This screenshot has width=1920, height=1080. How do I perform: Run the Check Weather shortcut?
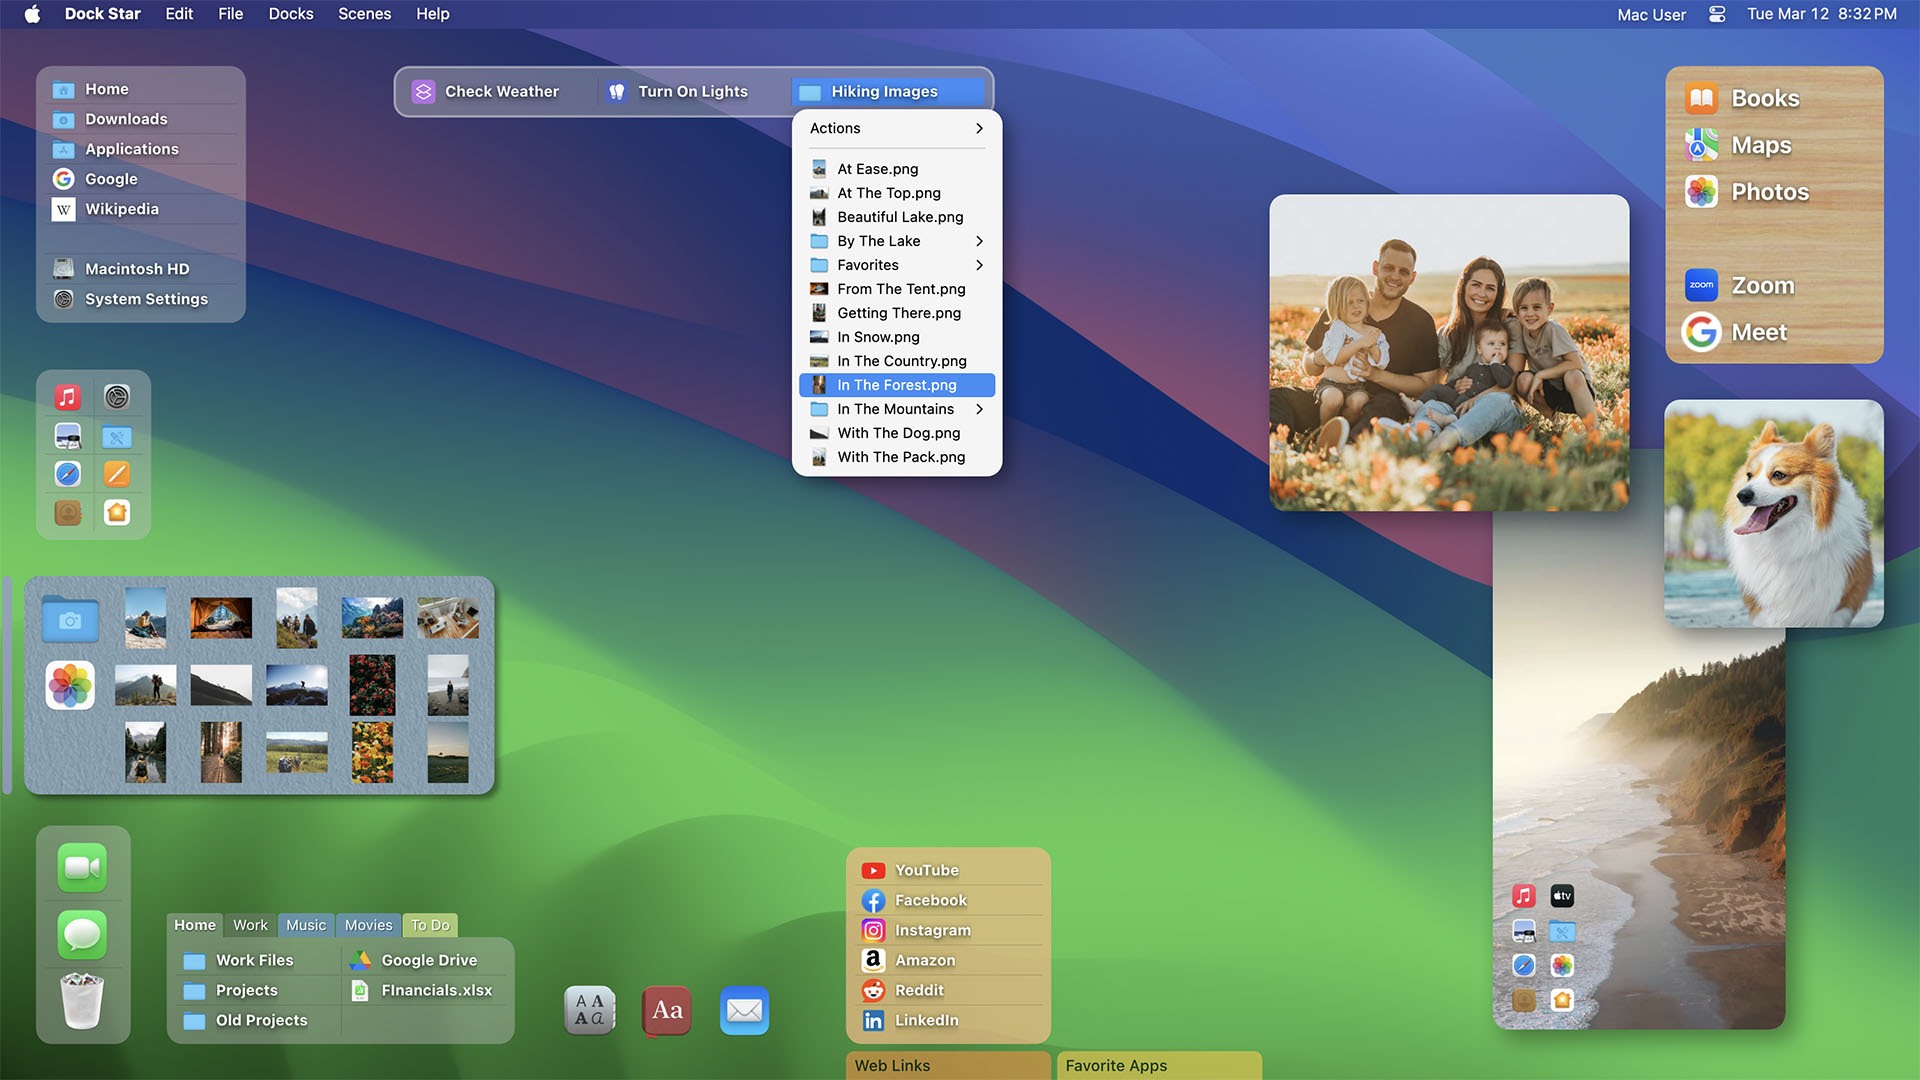[486, 91]
